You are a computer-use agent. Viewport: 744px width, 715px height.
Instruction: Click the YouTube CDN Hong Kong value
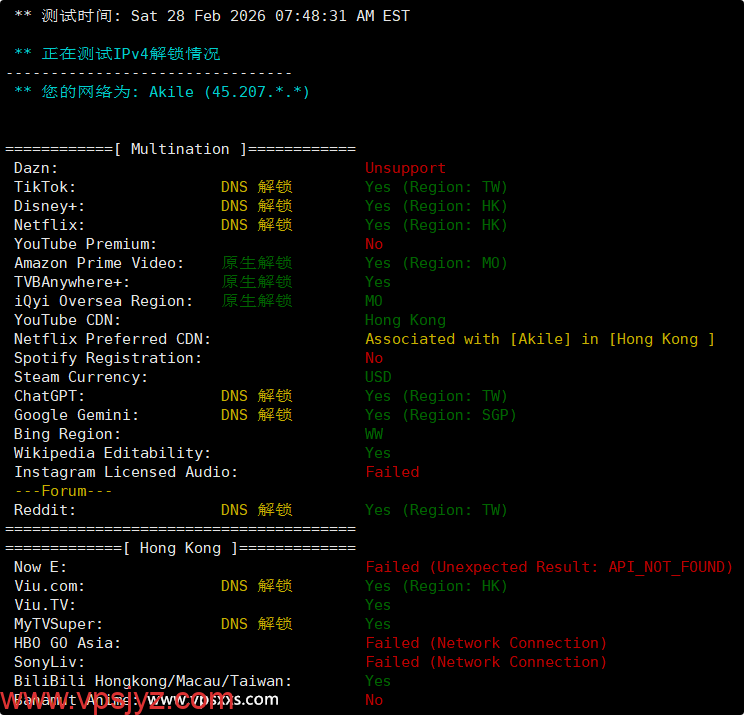click(405, 320)
